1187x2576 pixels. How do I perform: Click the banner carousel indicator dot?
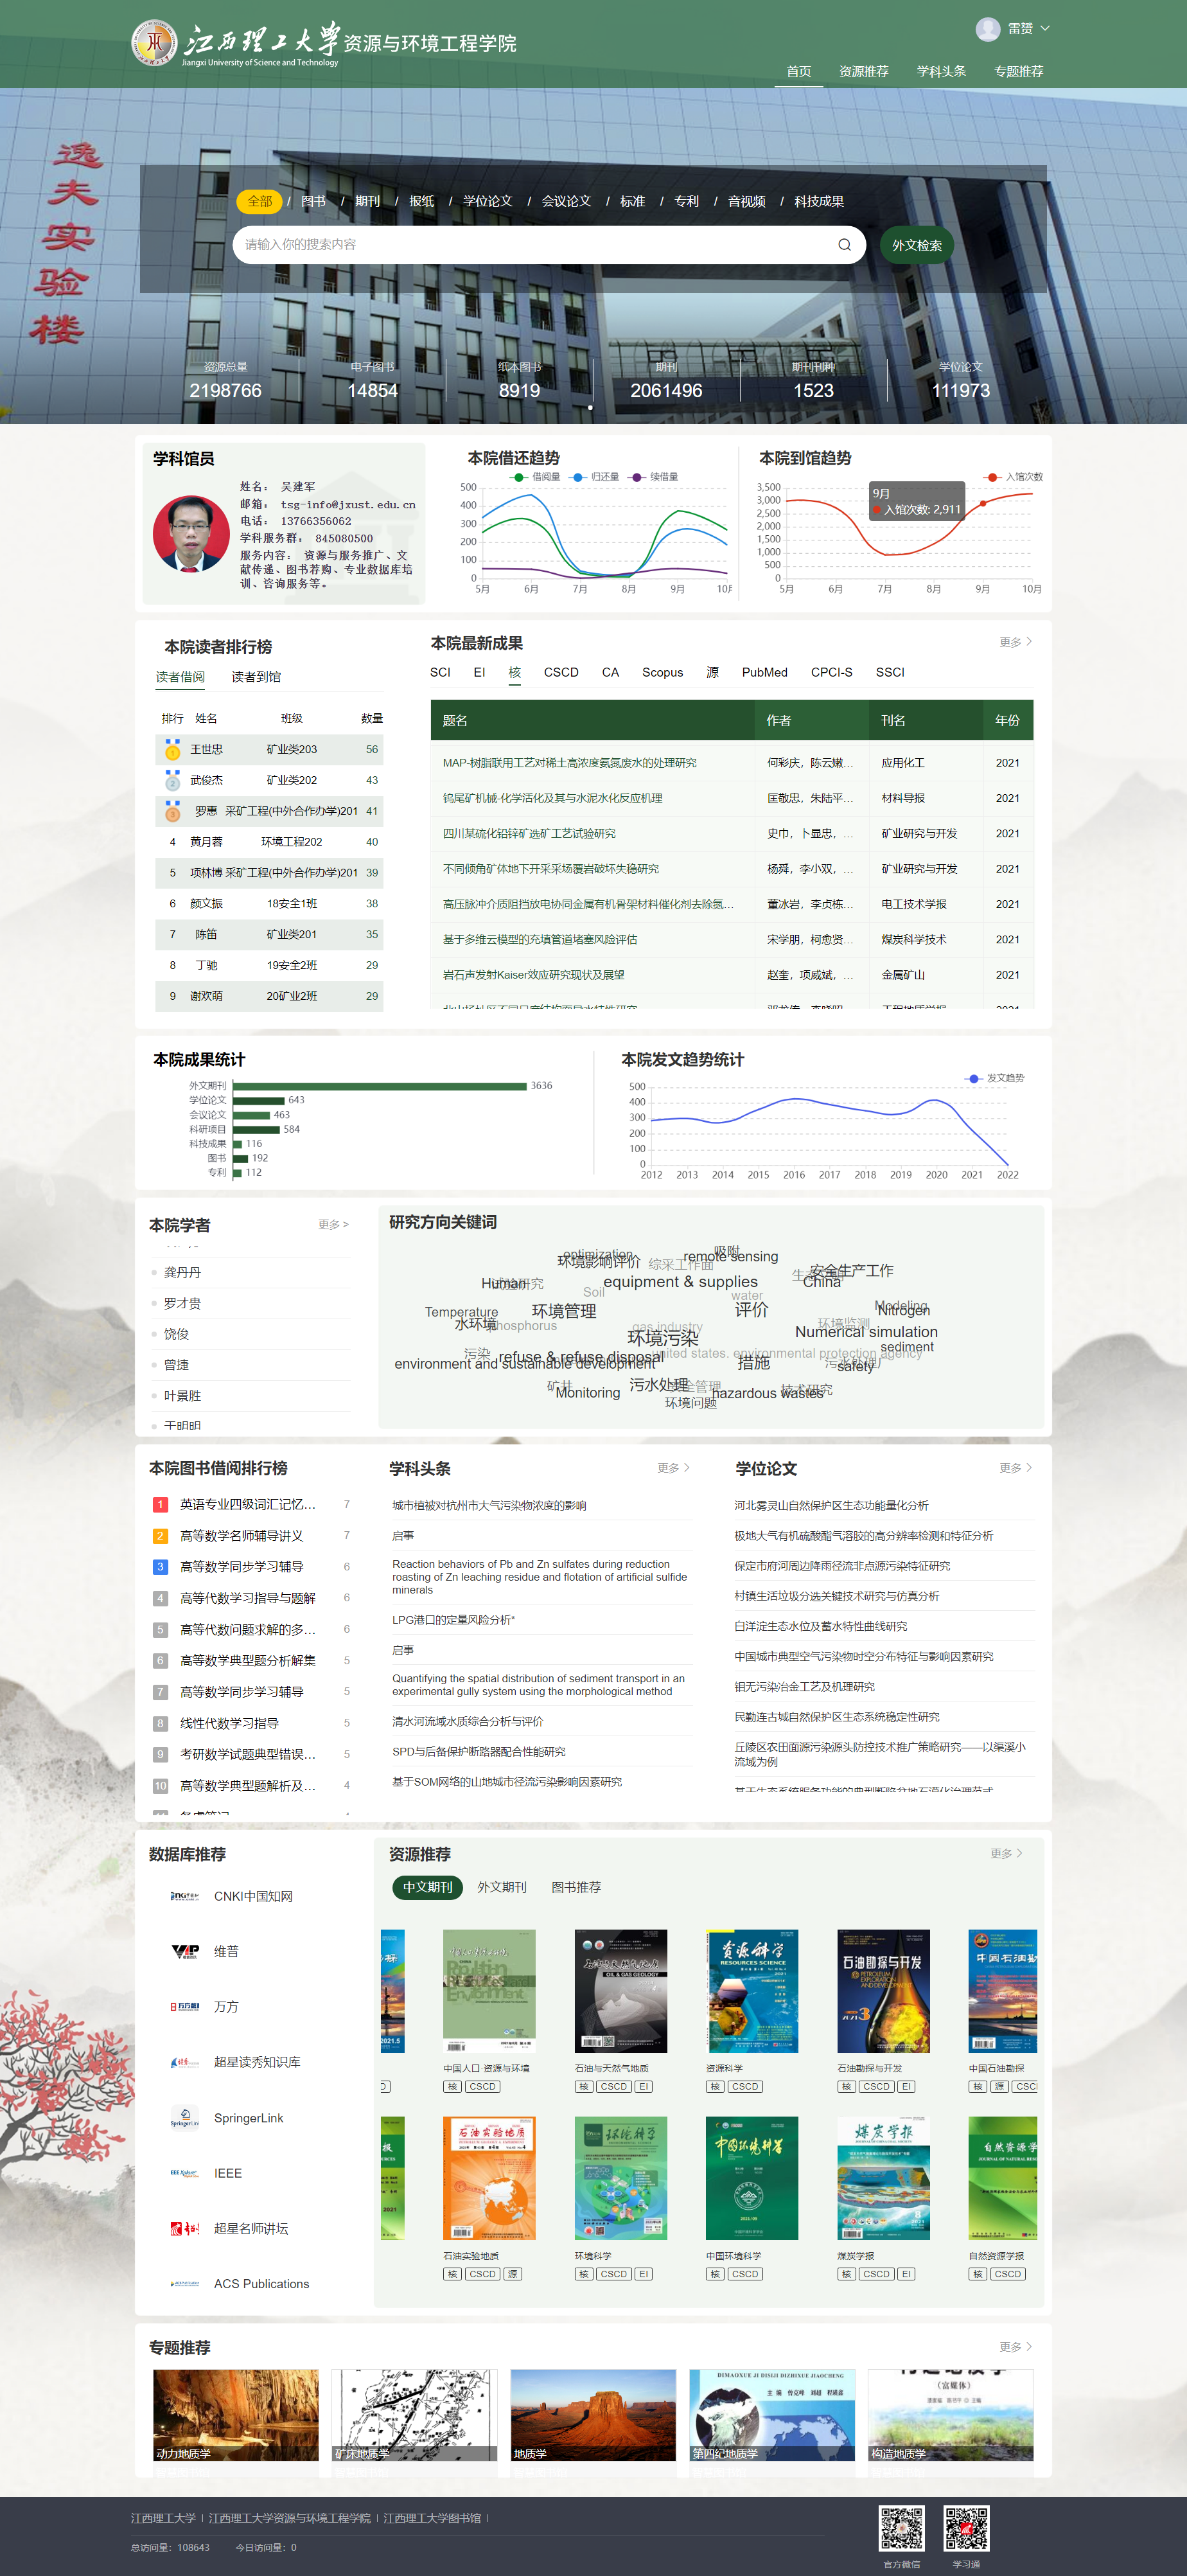coord(590,408)
